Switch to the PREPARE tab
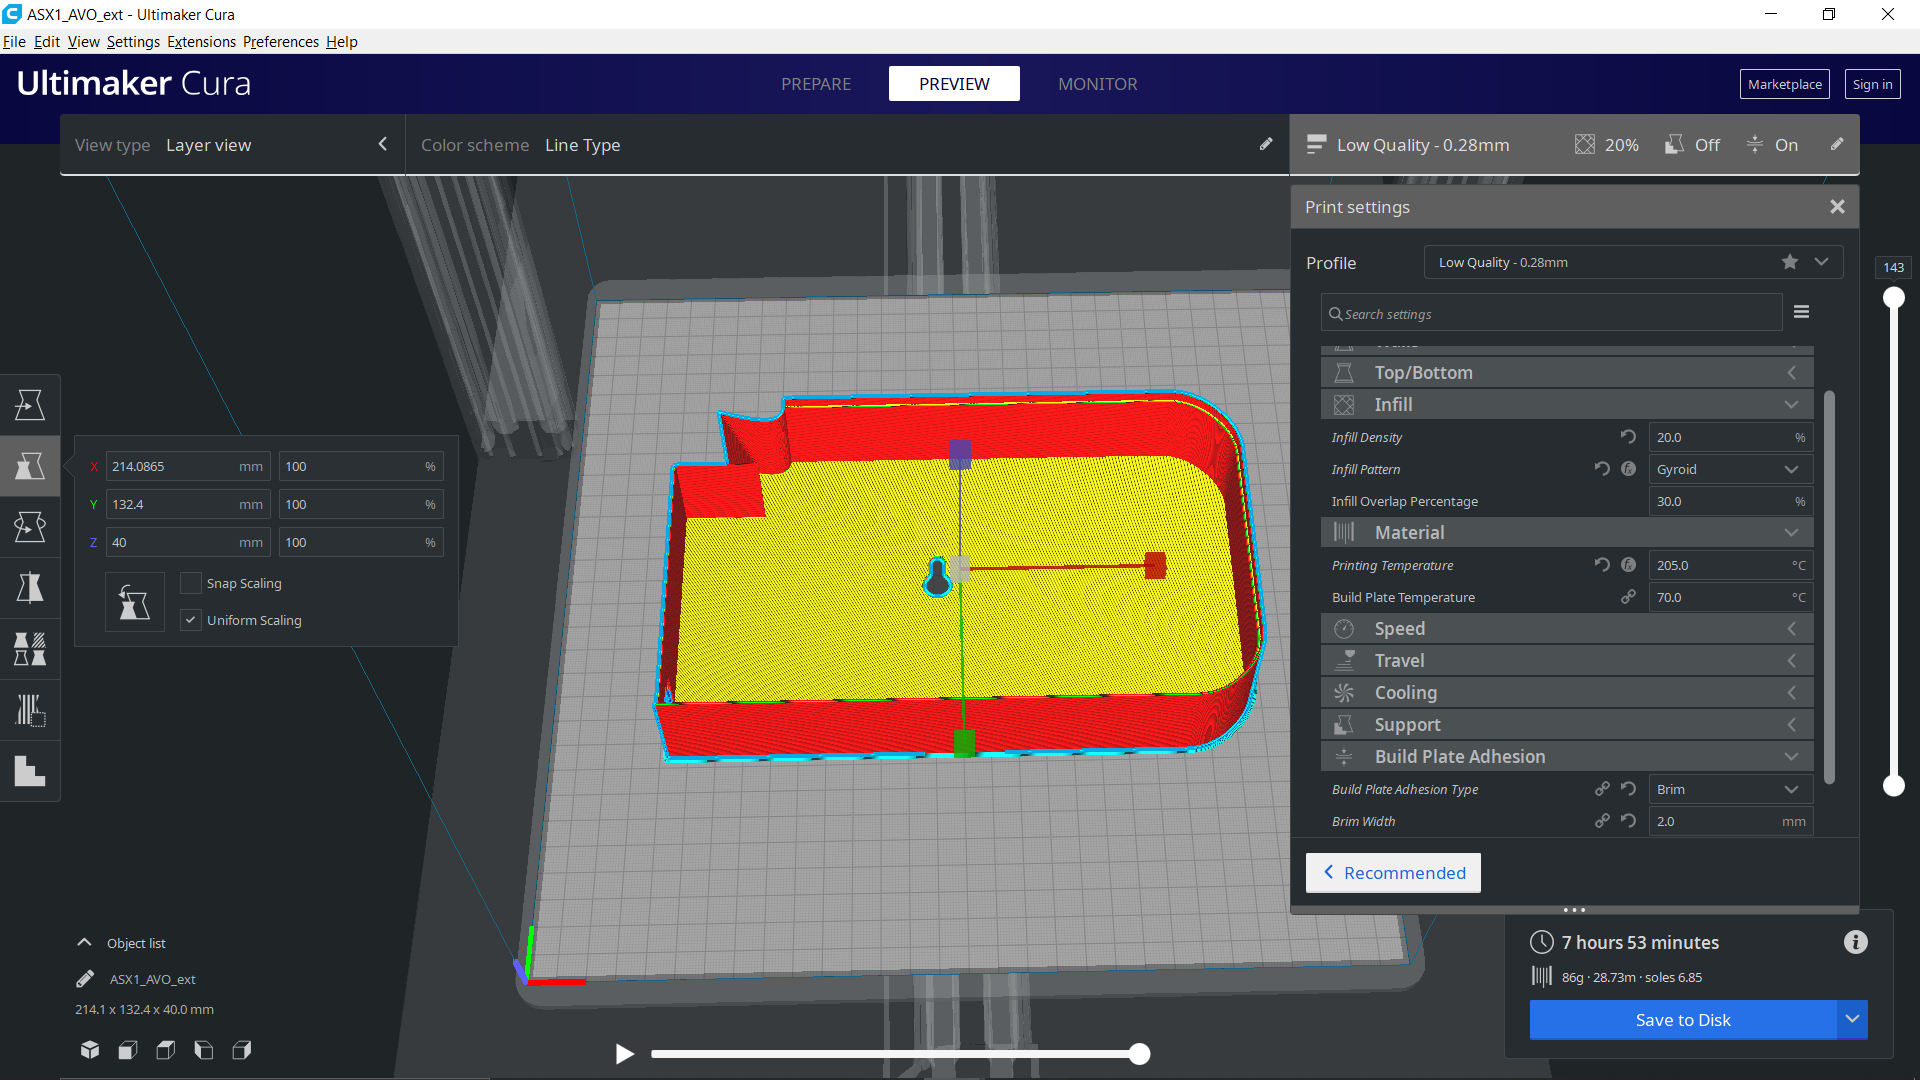The image size is (1920, 1080). [816, 84]
